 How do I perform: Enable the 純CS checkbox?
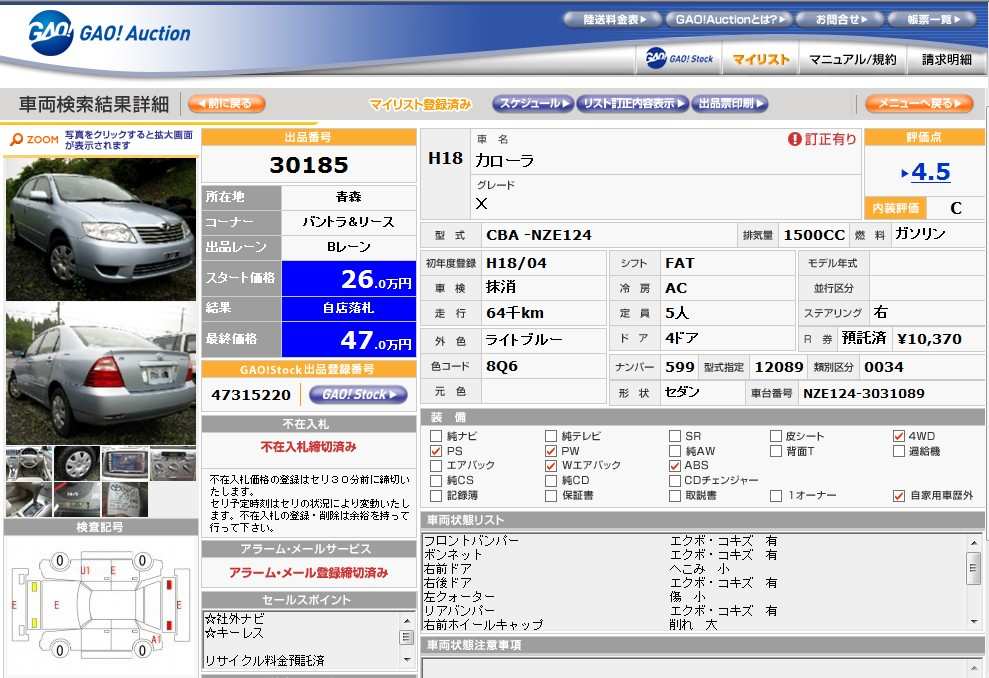(x=436, y=481)
